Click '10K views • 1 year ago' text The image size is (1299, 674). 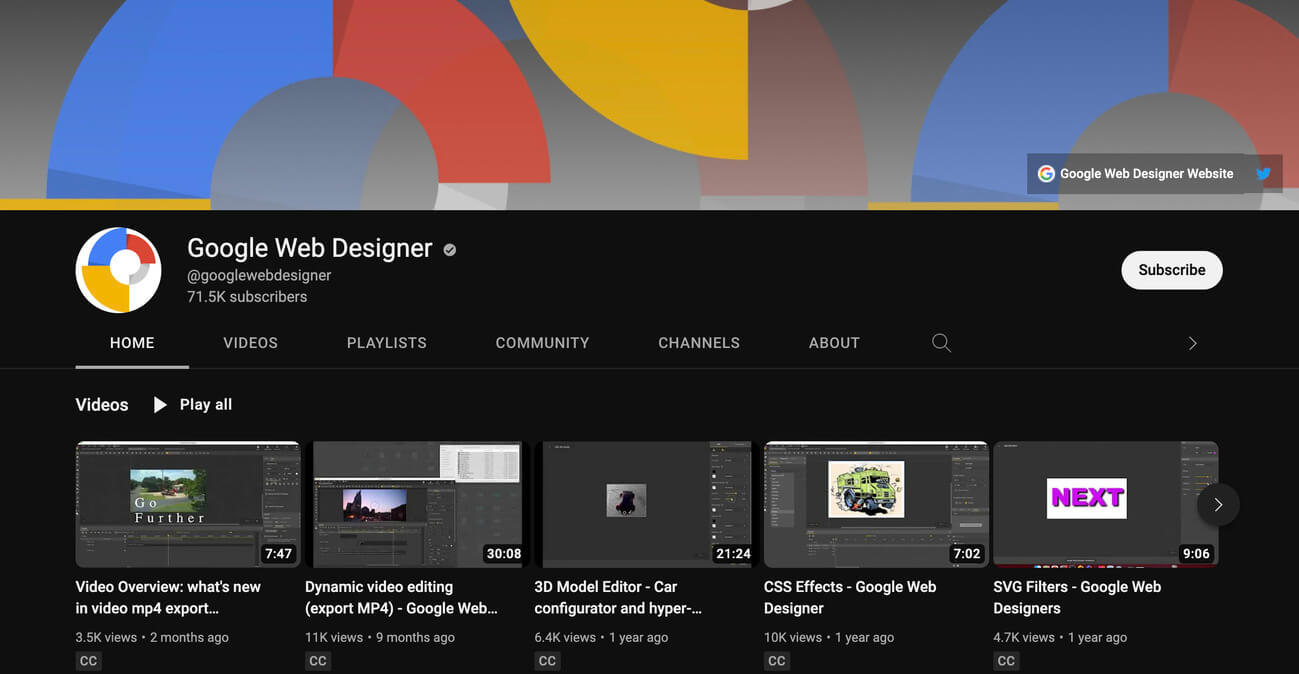(x=829, y=637)
